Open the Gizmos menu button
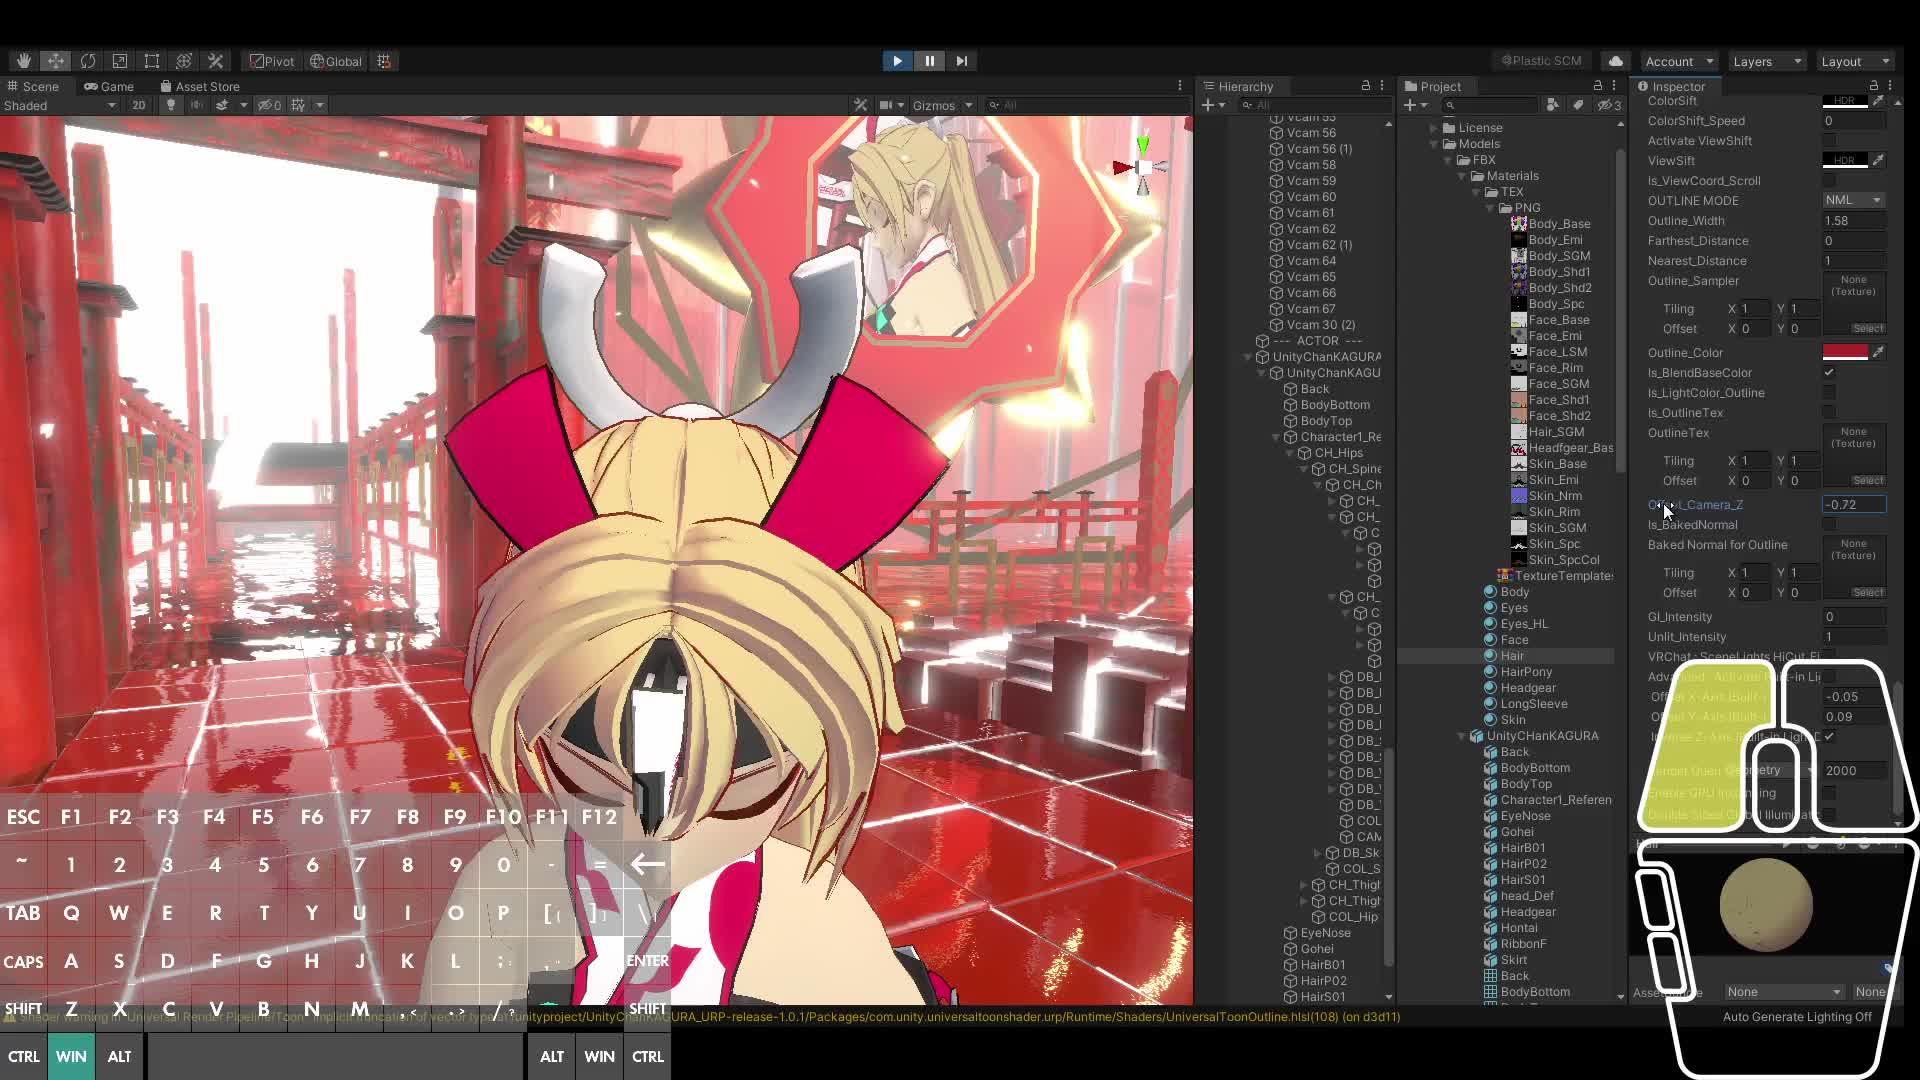This screenshot has width=1920, height=1080. (934, 105)
